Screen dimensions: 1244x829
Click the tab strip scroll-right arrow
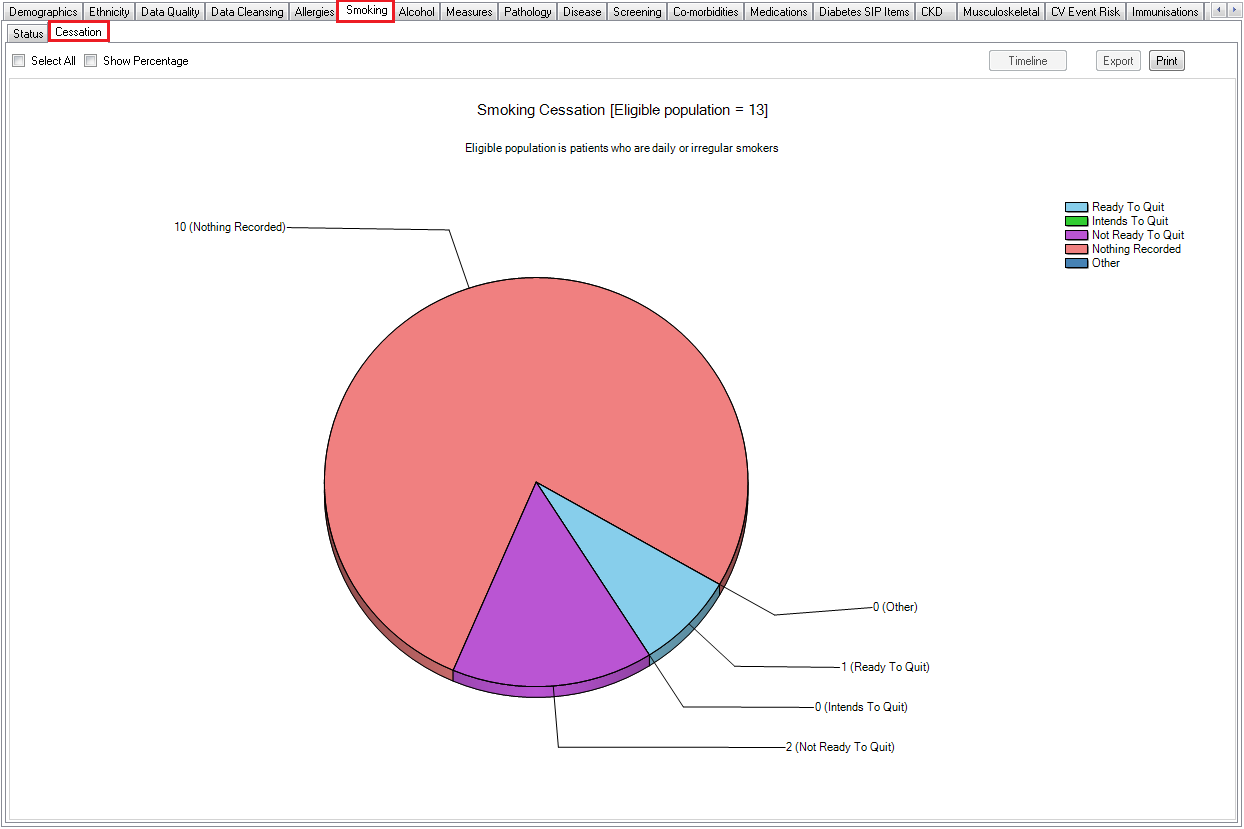(x=1233, y=11)
